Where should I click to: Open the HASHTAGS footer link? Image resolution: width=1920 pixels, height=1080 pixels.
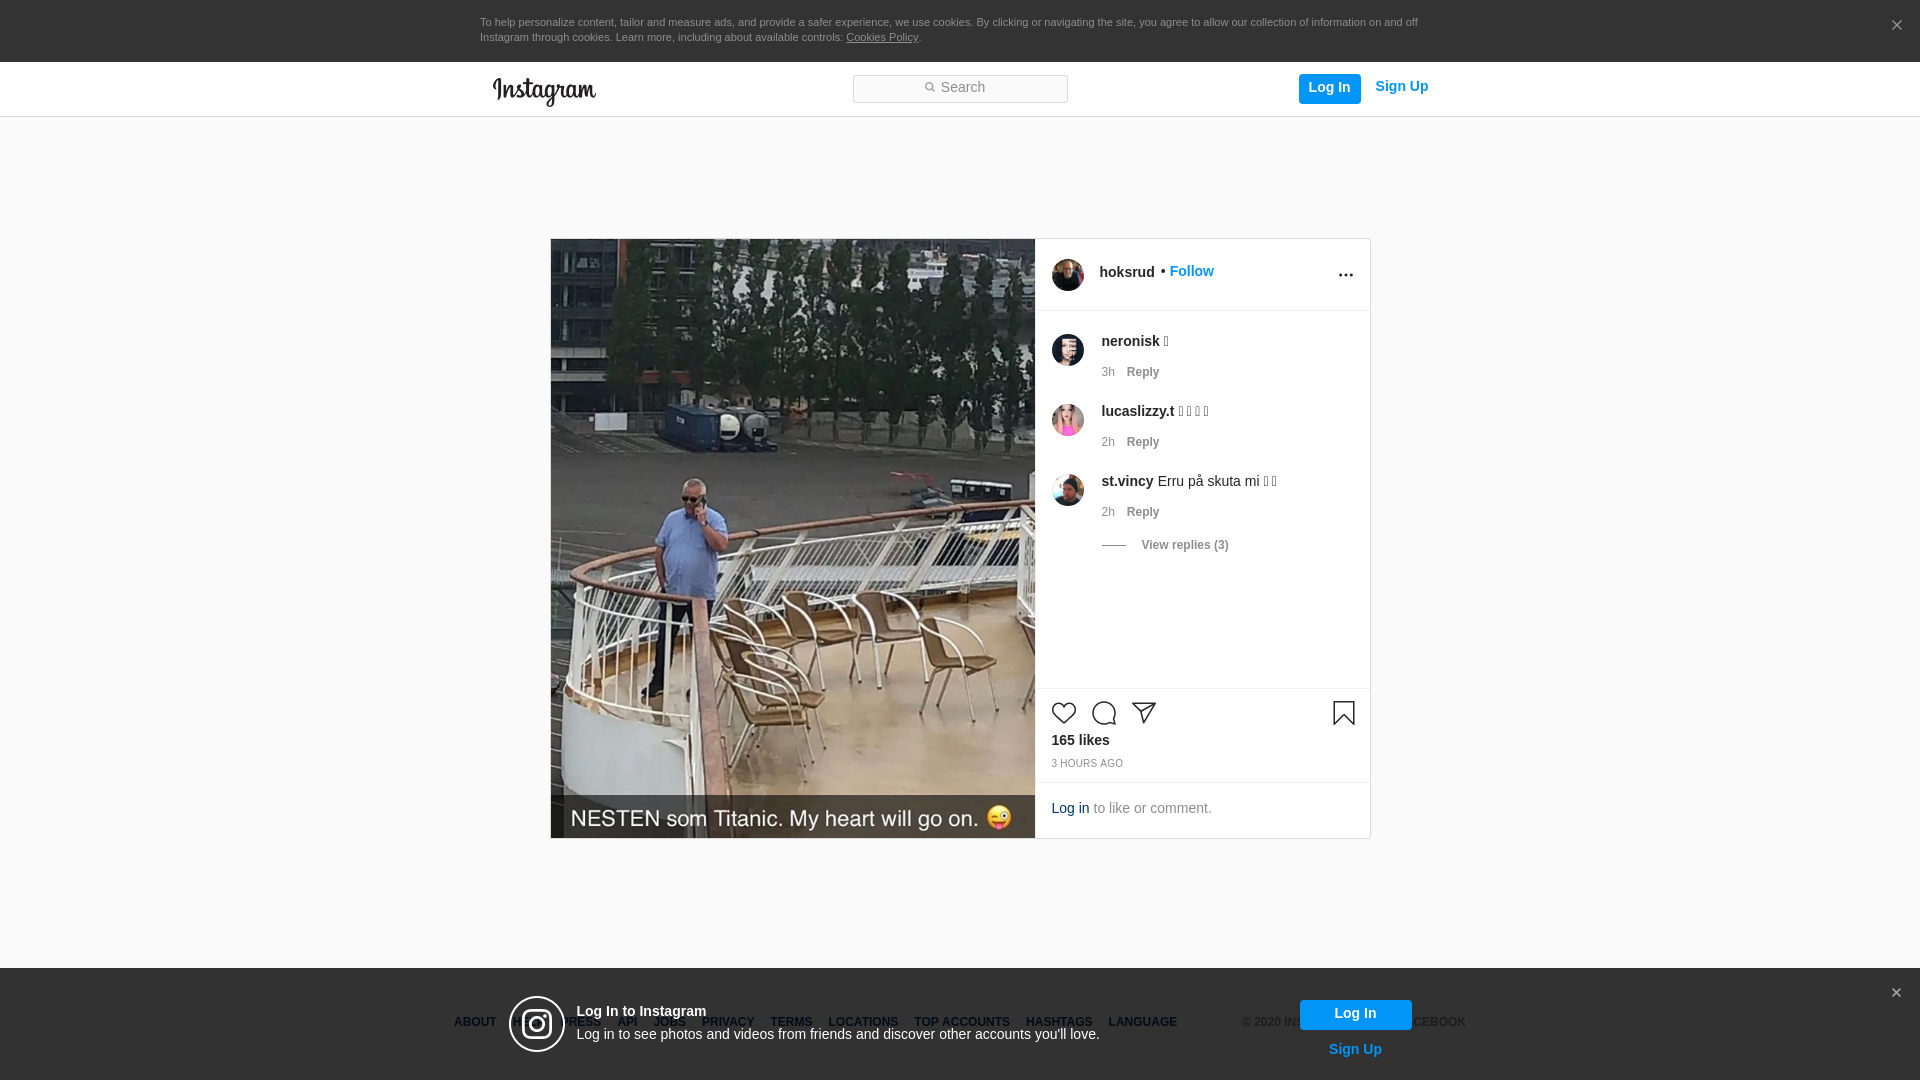point(1058,1022)
